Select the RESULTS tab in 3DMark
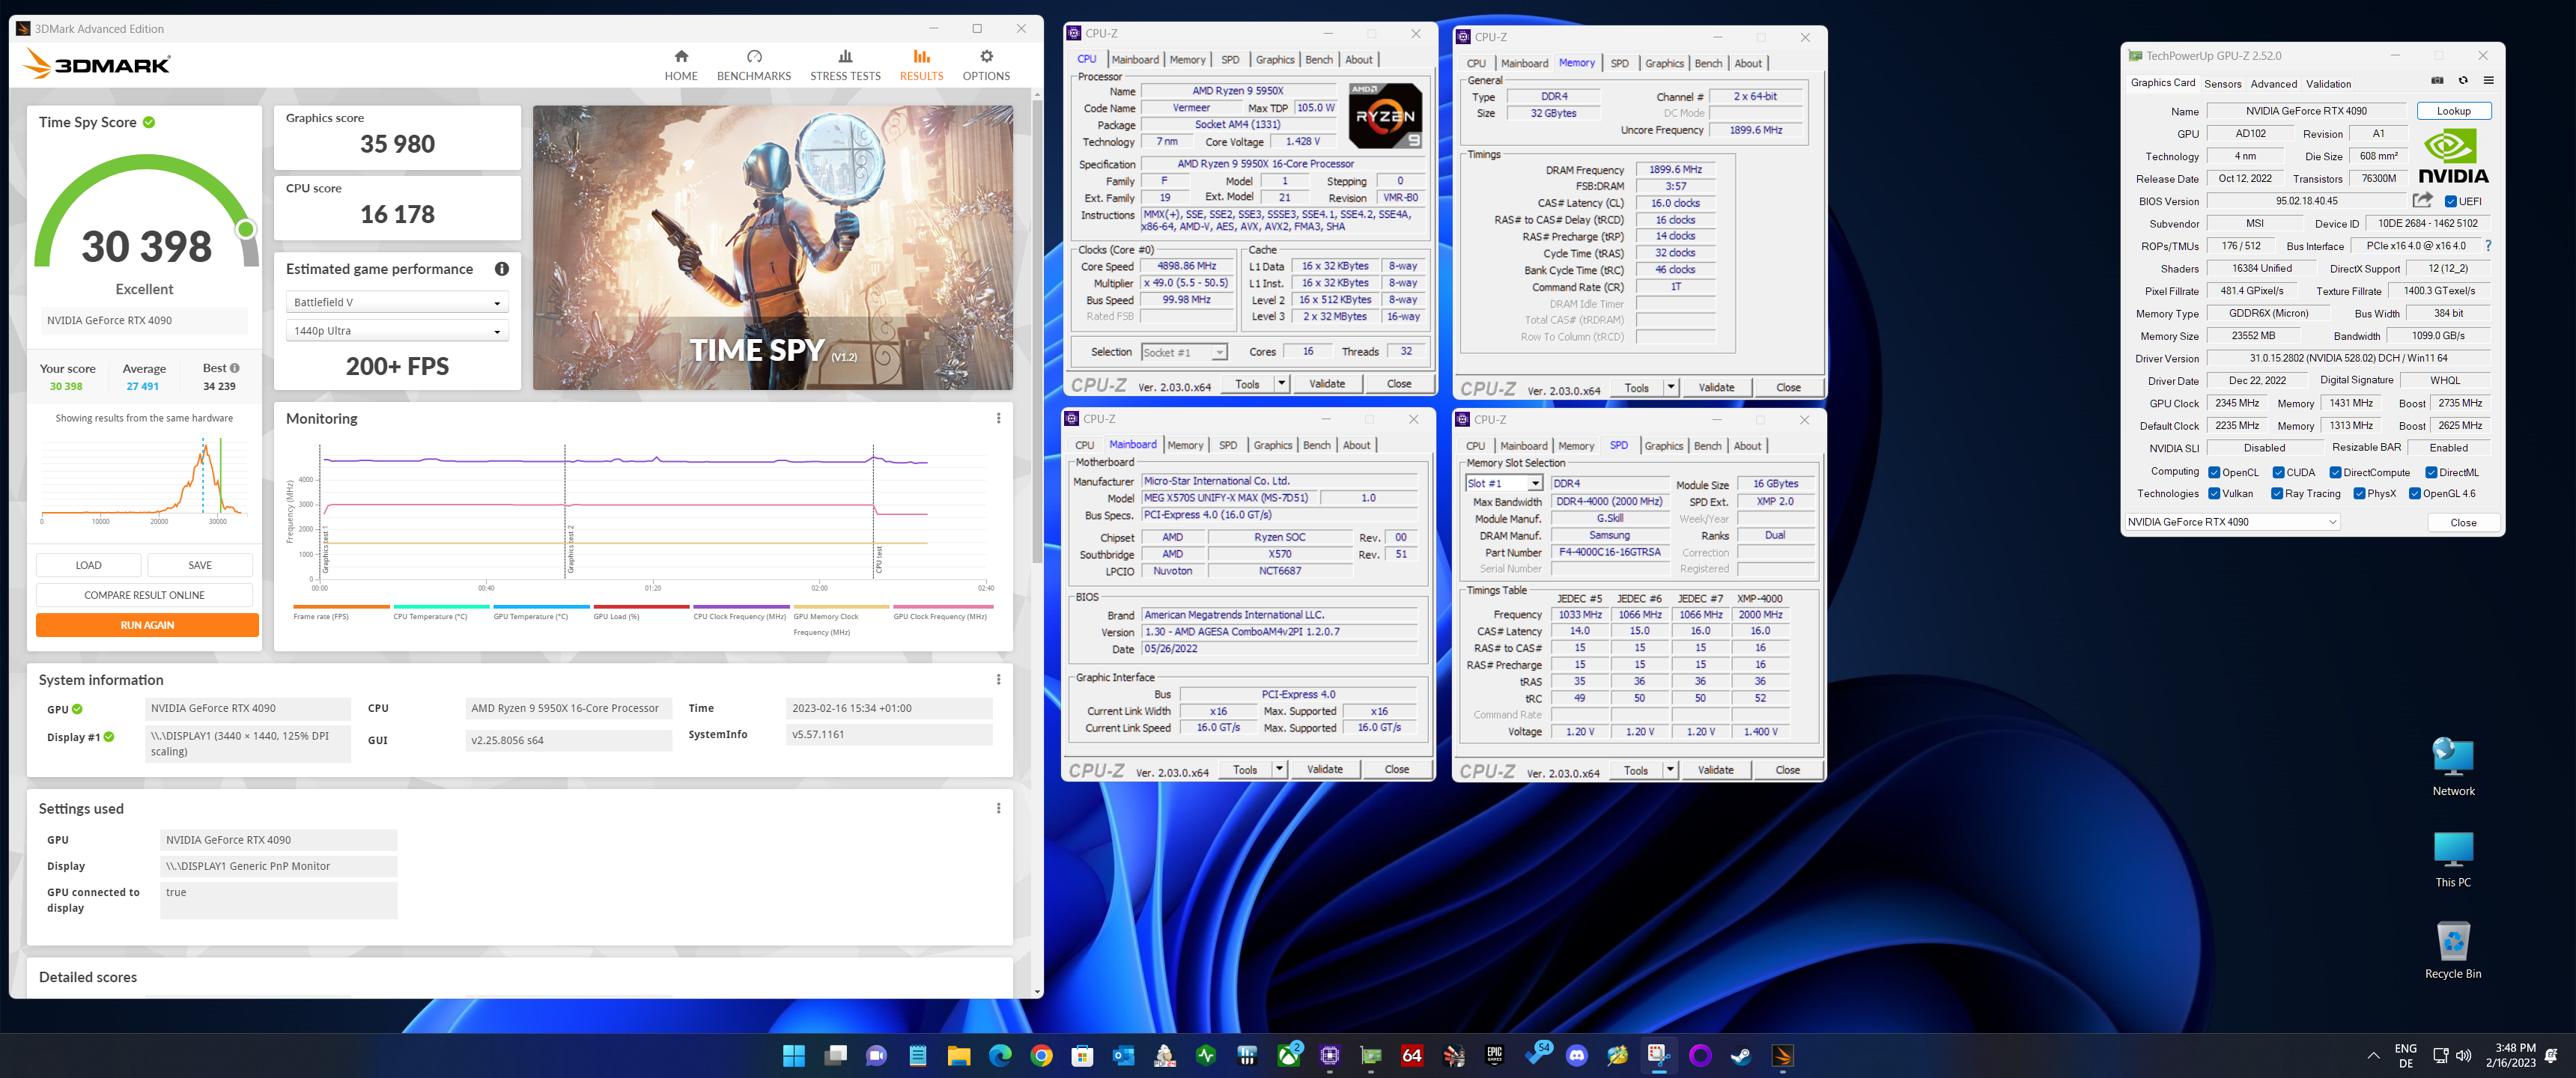 pyautogui.click(x=921, y=65)
